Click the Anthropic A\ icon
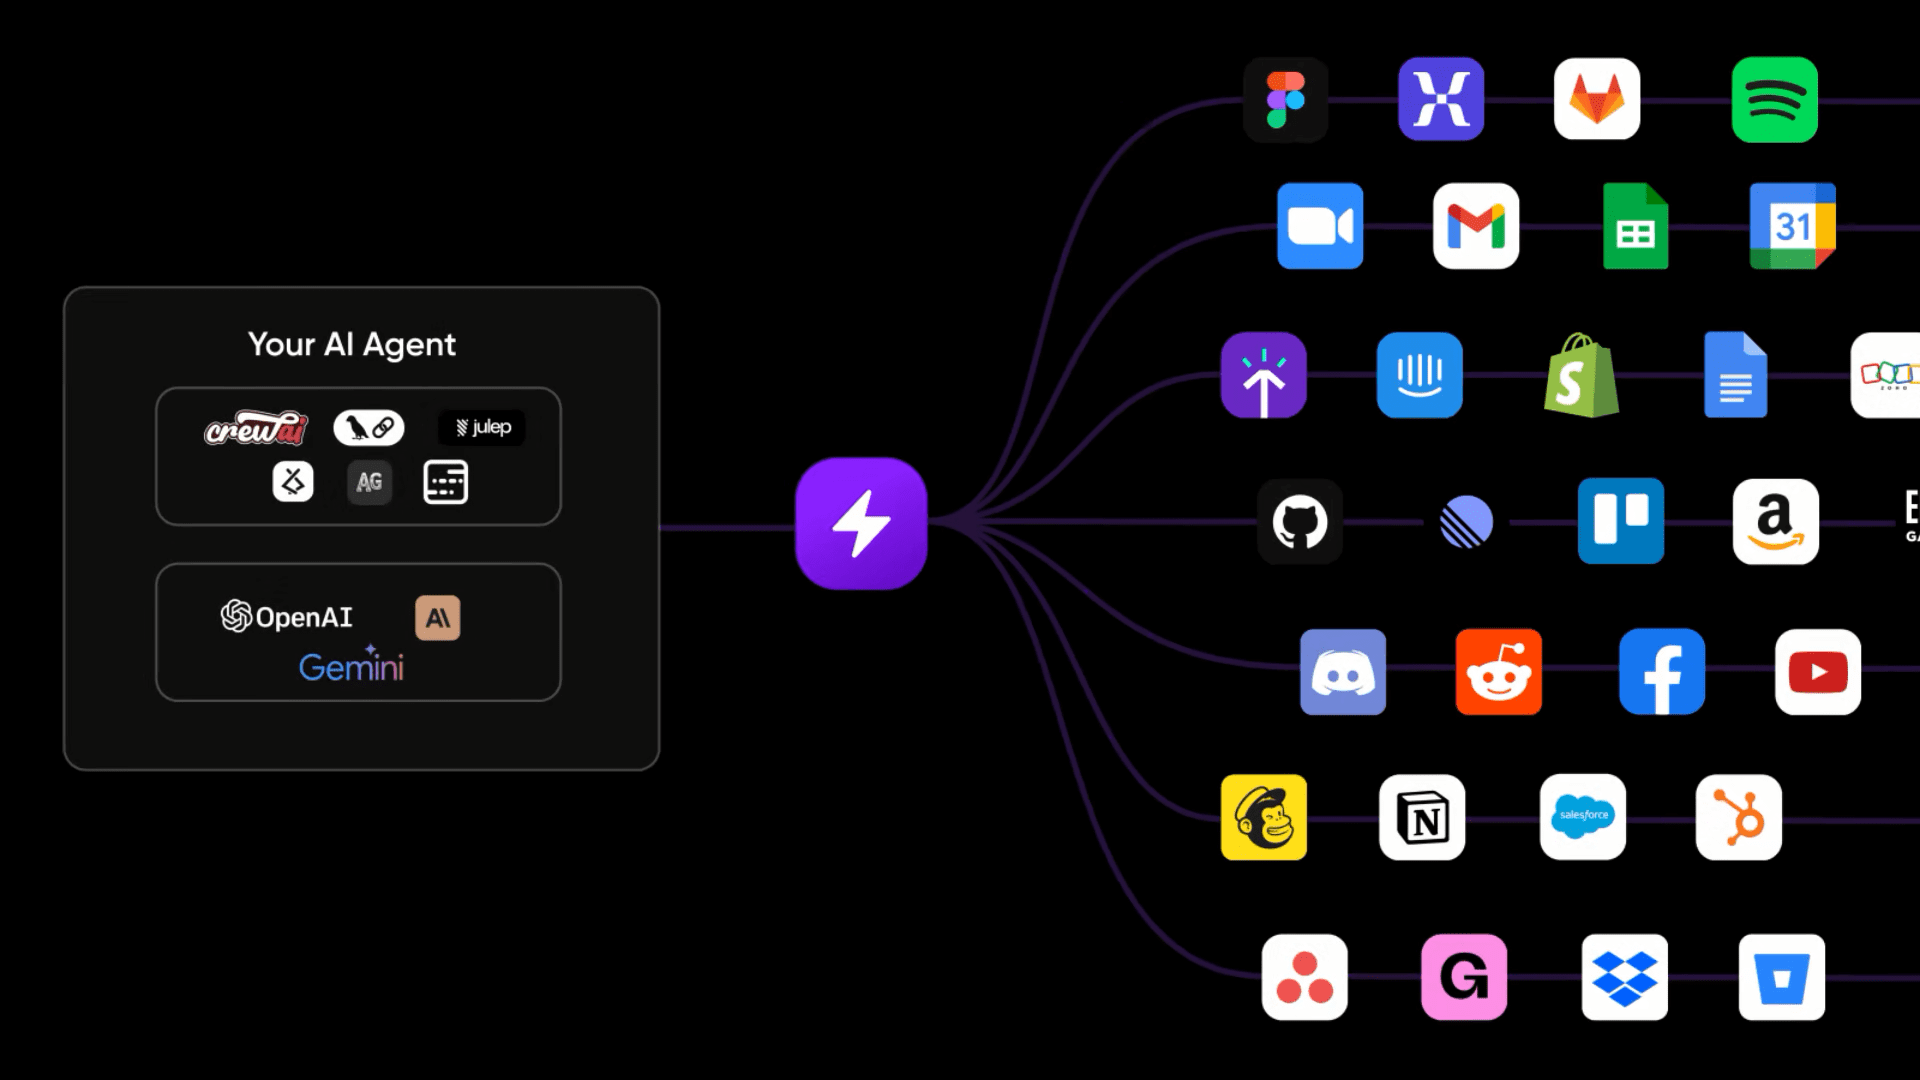1920x1080 pixels. tap(438, 618)
